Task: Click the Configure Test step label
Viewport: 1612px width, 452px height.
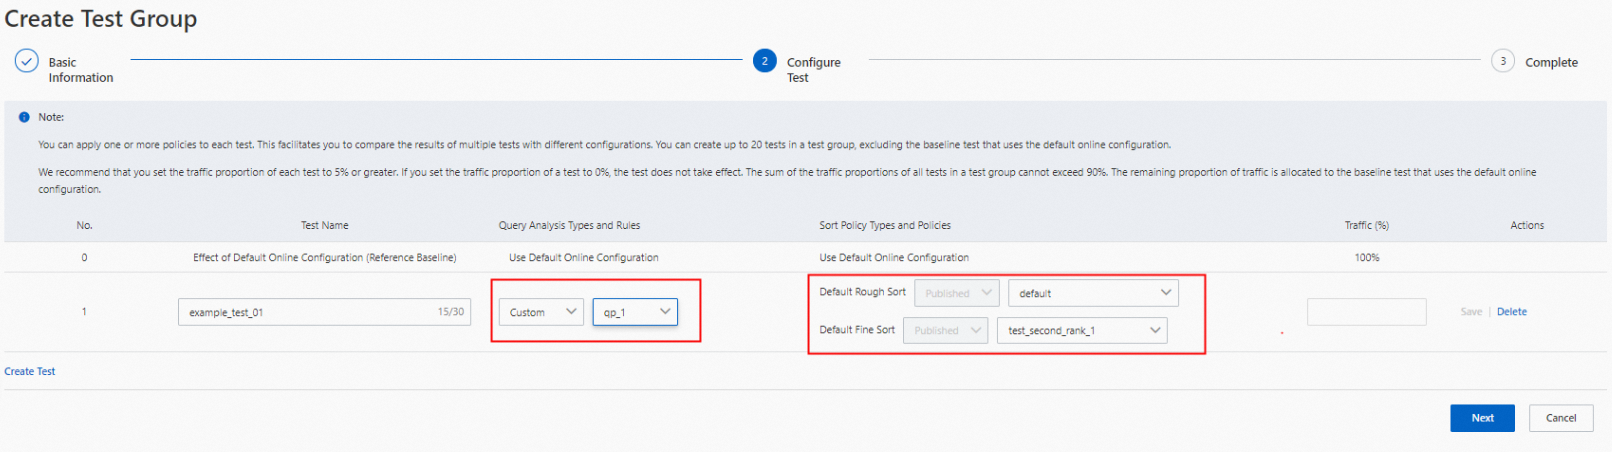Action: [x=813, y=70]
